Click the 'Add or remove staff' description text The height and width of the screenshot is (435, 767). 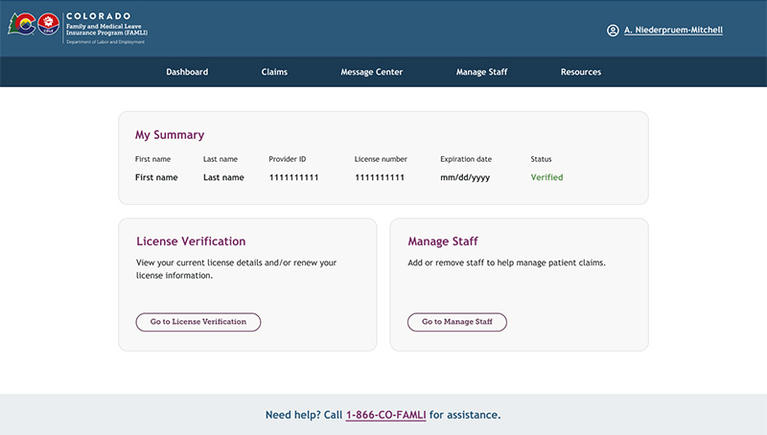(x=507, y=263)
